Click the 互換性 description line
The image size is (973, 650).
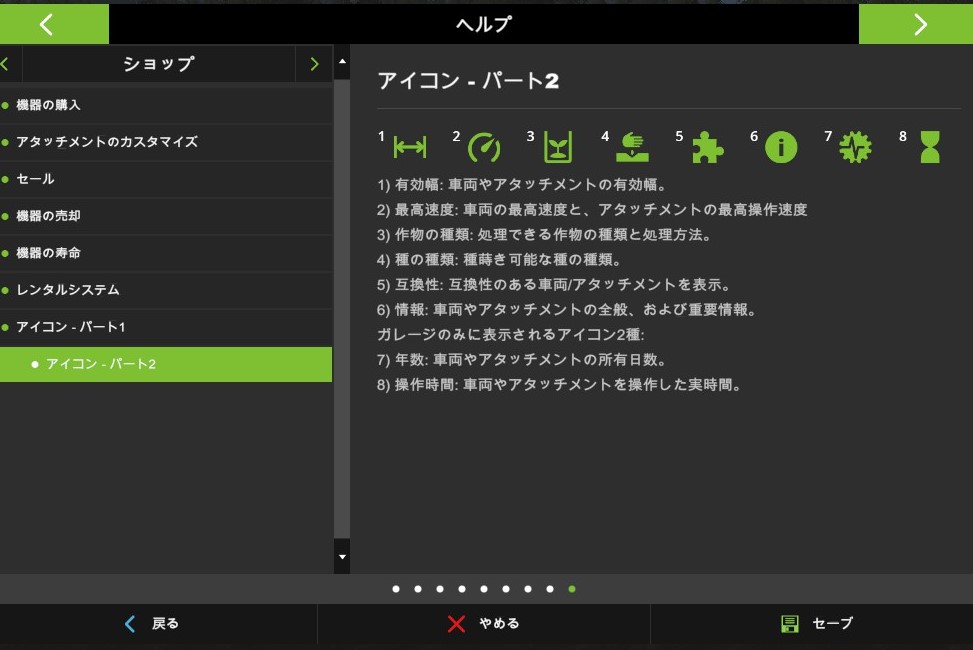point(554,285)
